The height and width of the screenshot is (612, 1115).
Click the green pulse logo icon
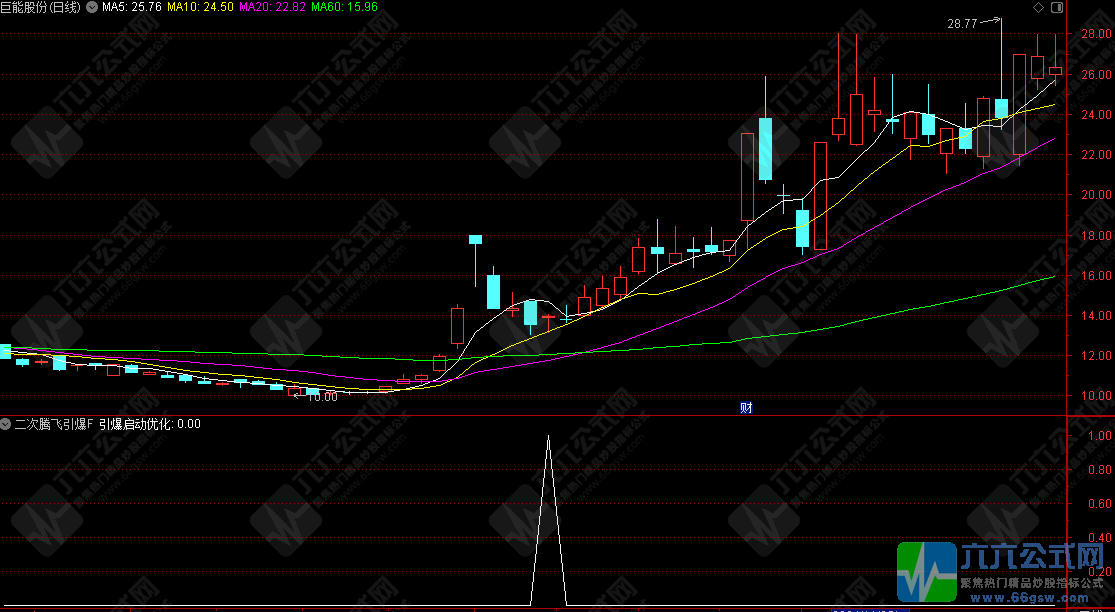click(x=926, y=574)
